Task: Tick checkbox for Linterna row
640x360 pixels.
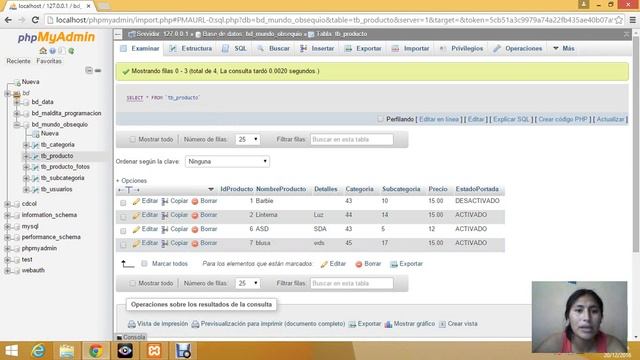Action: click(x=123, y=217)
